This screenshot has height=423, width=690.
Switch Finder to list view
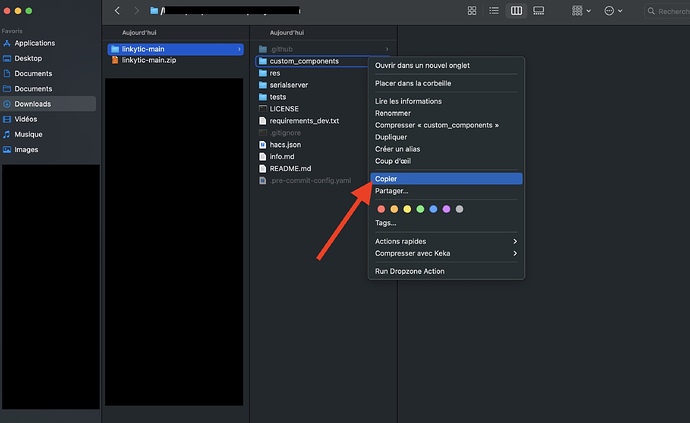click(x=494, y=11)
